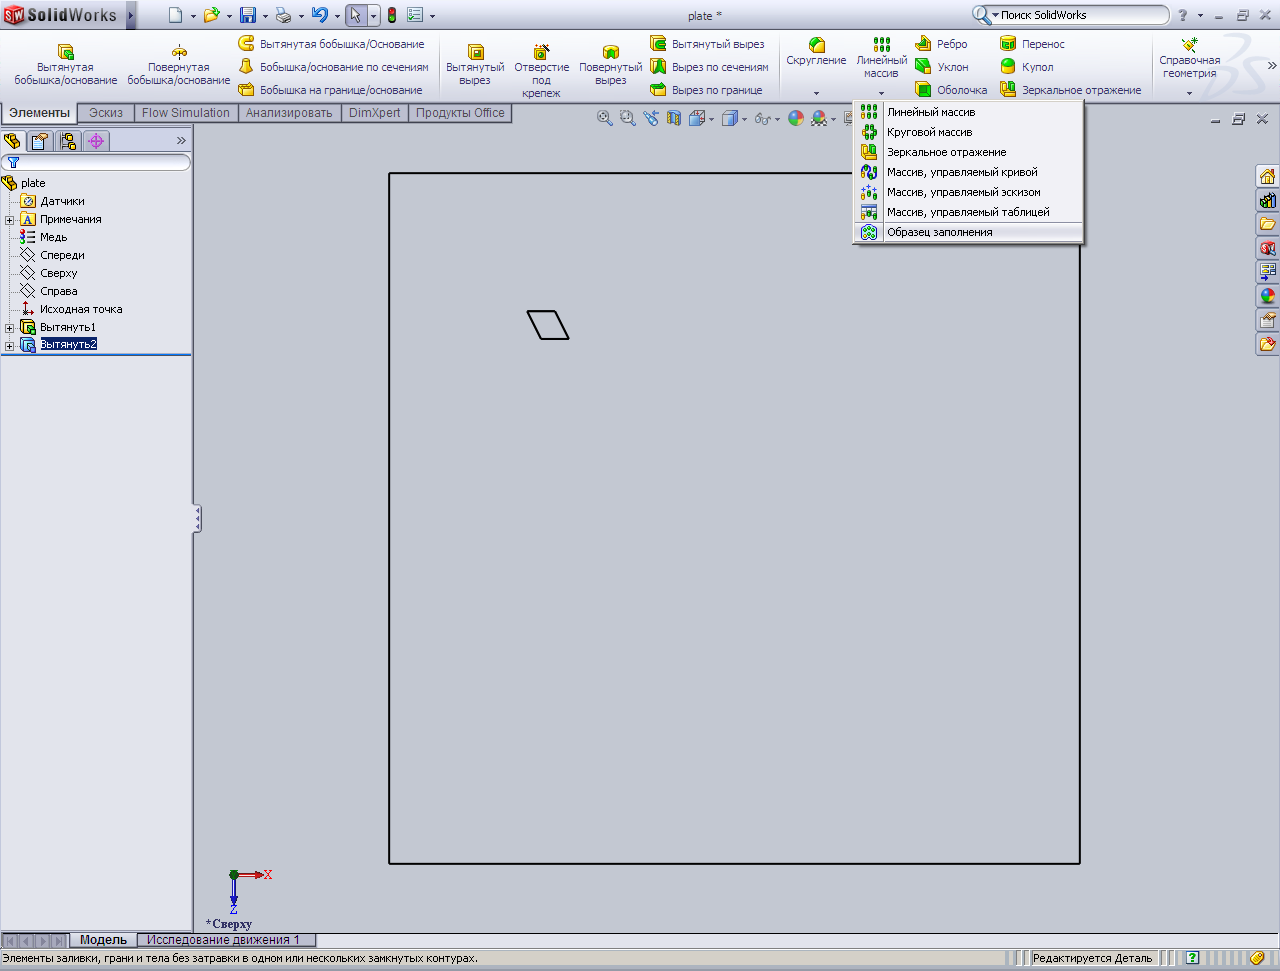Choose Образец заполнения from the menu
The height and width of the screenshot is (971, 1280).
coord(968,232)
